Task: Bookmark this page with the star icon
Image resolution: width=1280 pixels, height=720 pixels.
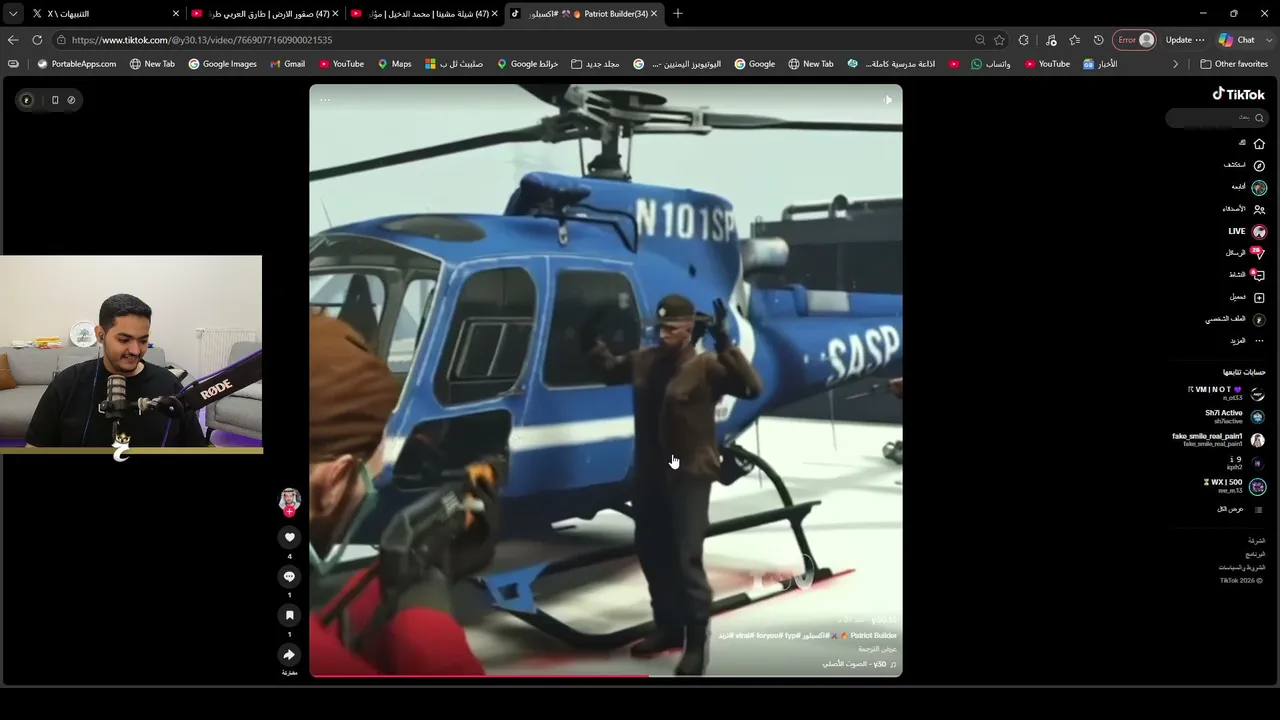Action: point(999,40)
